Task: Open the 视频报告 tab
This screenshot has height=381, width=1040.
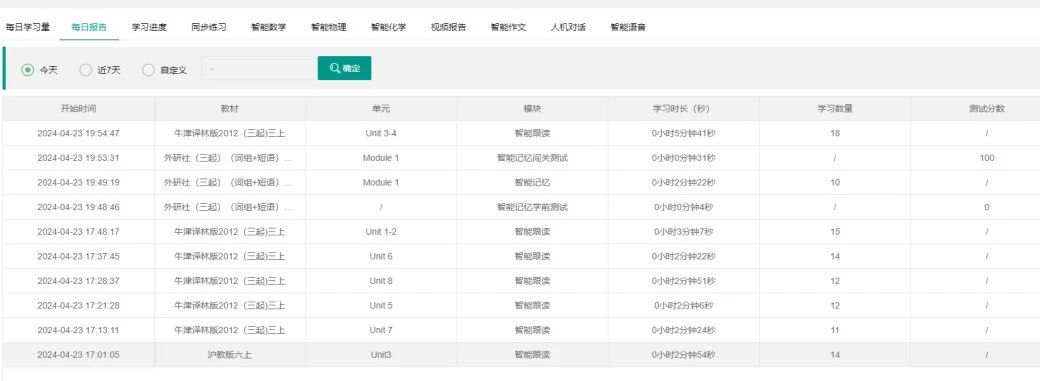Action: click(448, 27)
